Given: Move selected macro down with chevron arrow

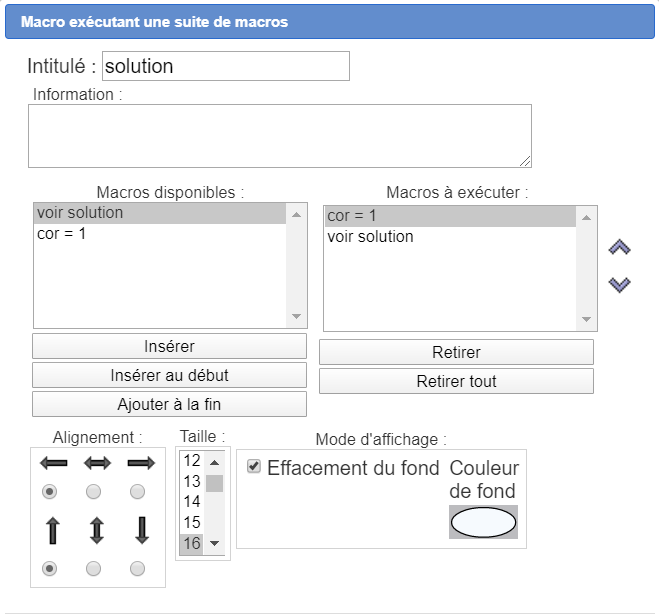Looking at the screenshot, I should click(x=620, y=285).
